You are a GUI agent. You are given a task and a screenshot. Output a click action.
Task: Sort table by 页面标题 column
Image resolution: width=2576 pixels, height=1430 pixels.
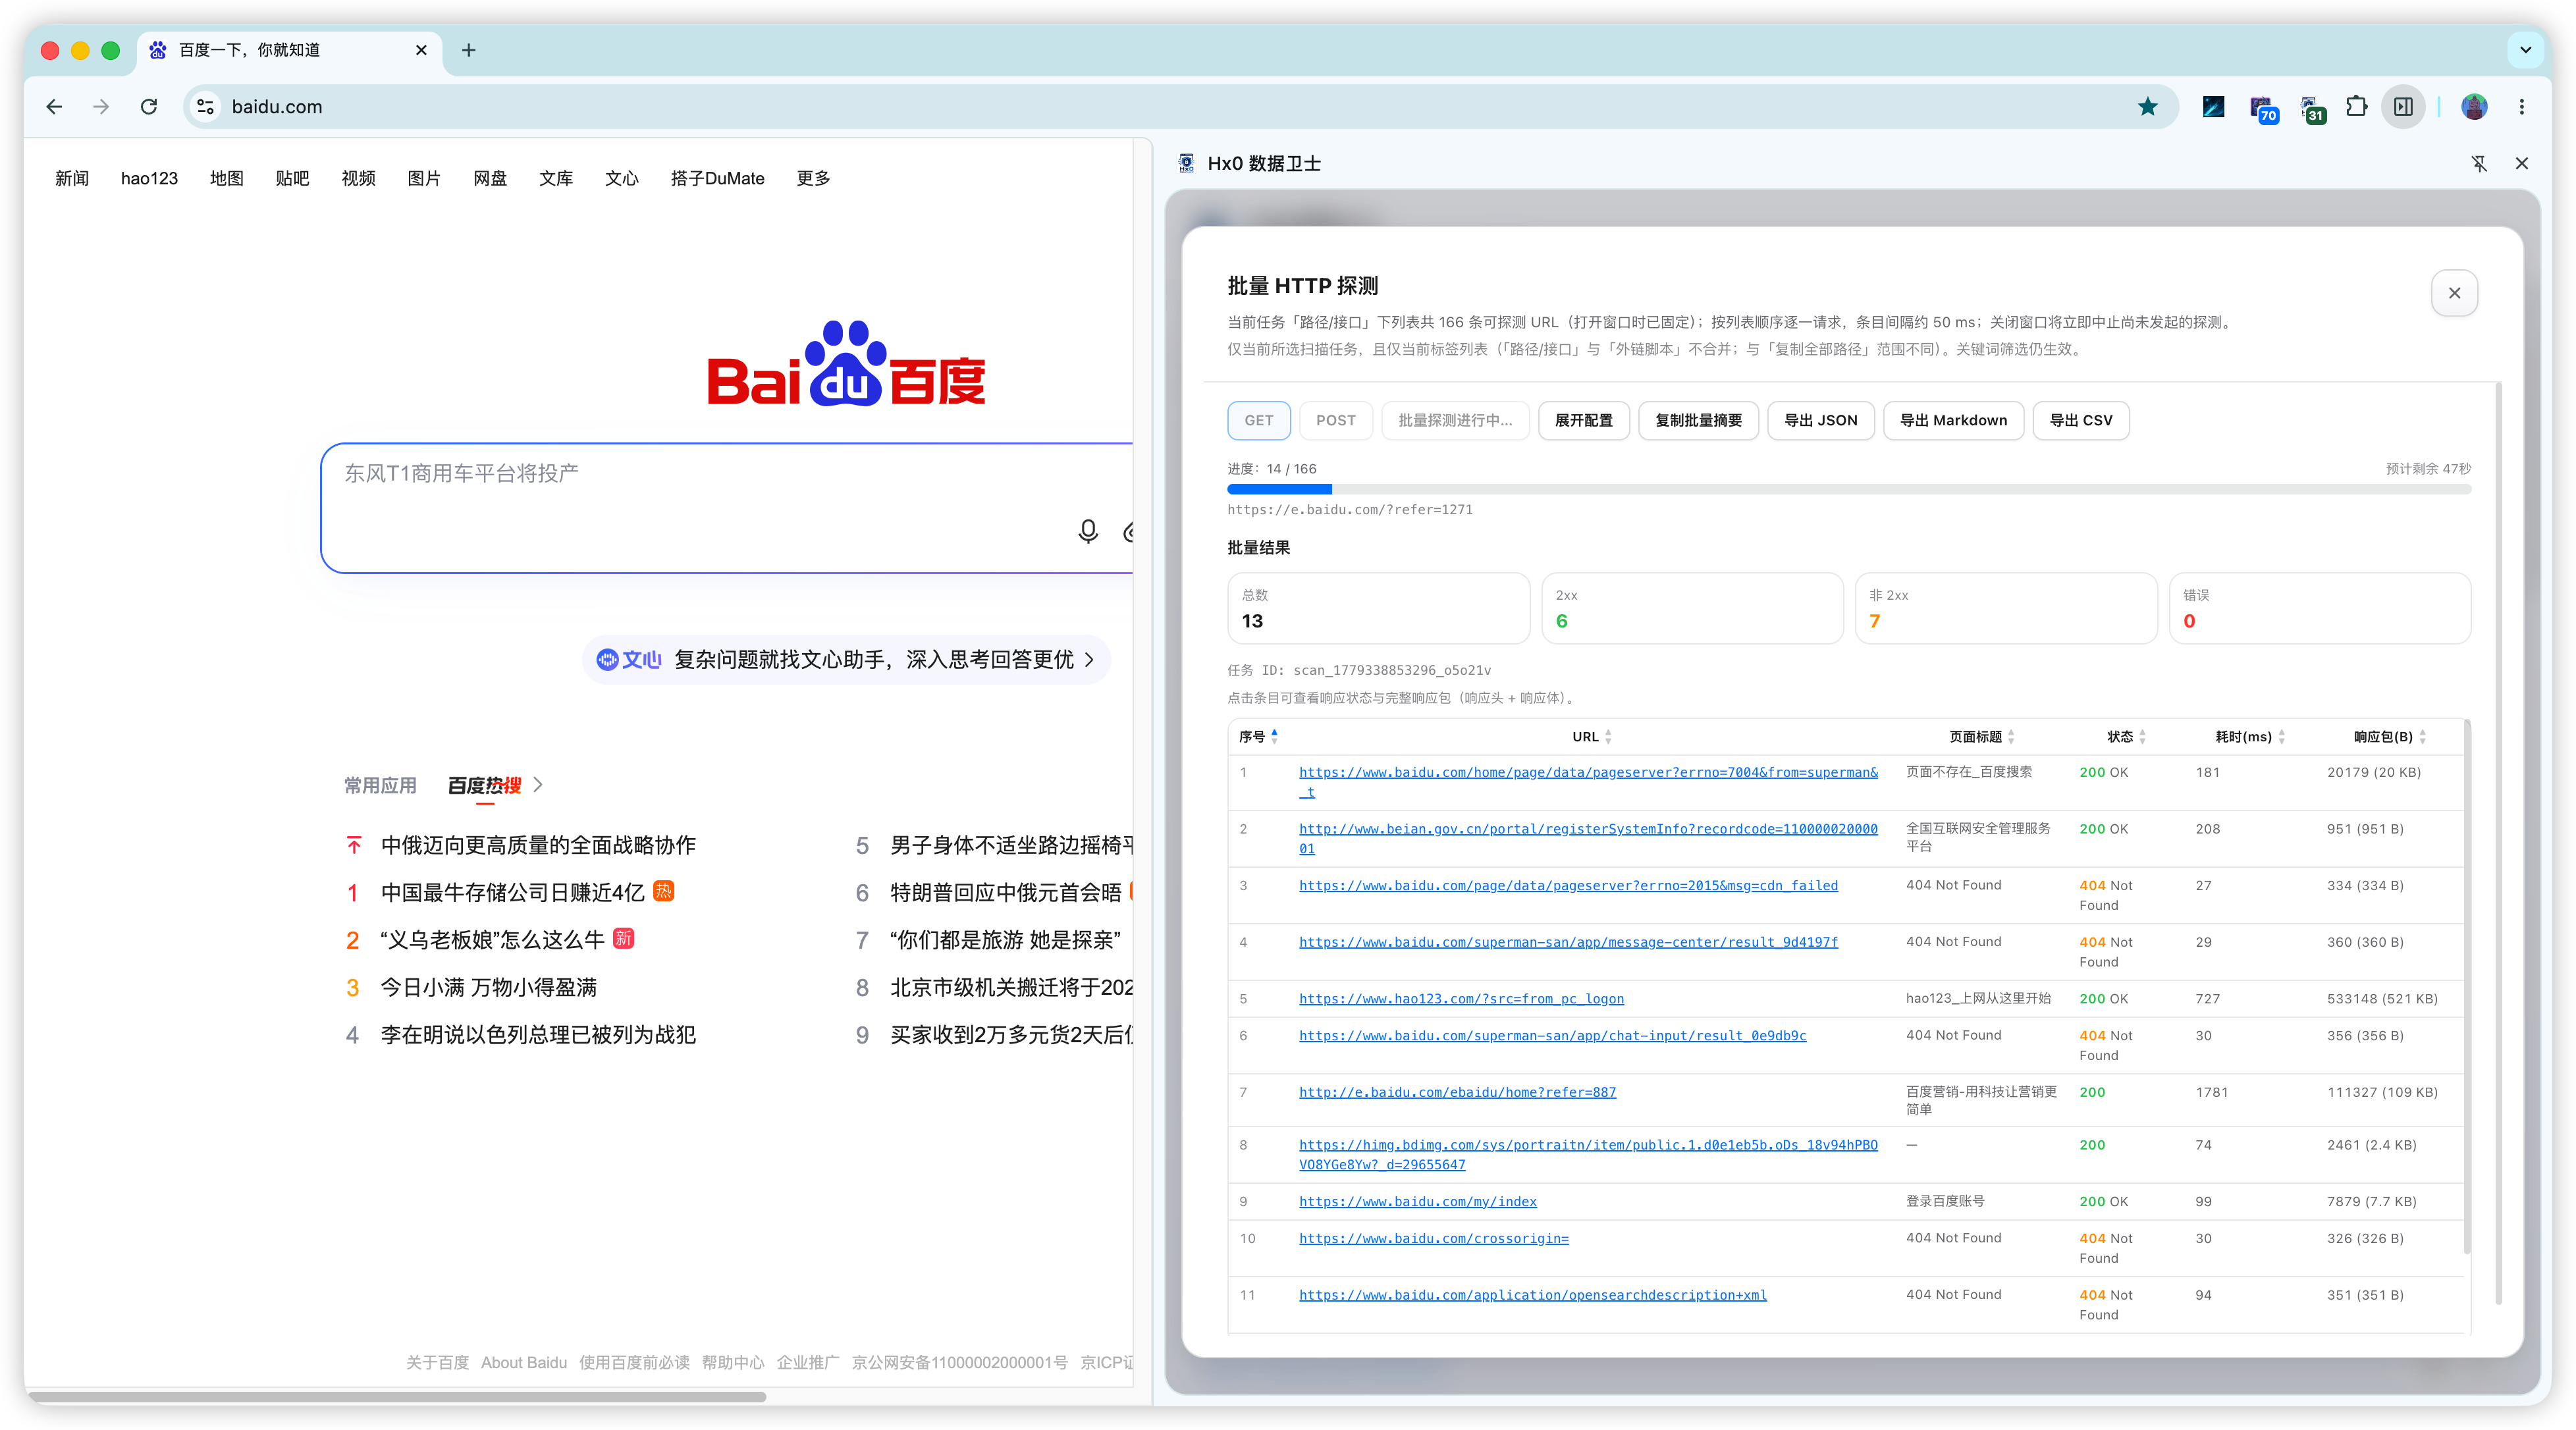tap(1982, 737)
